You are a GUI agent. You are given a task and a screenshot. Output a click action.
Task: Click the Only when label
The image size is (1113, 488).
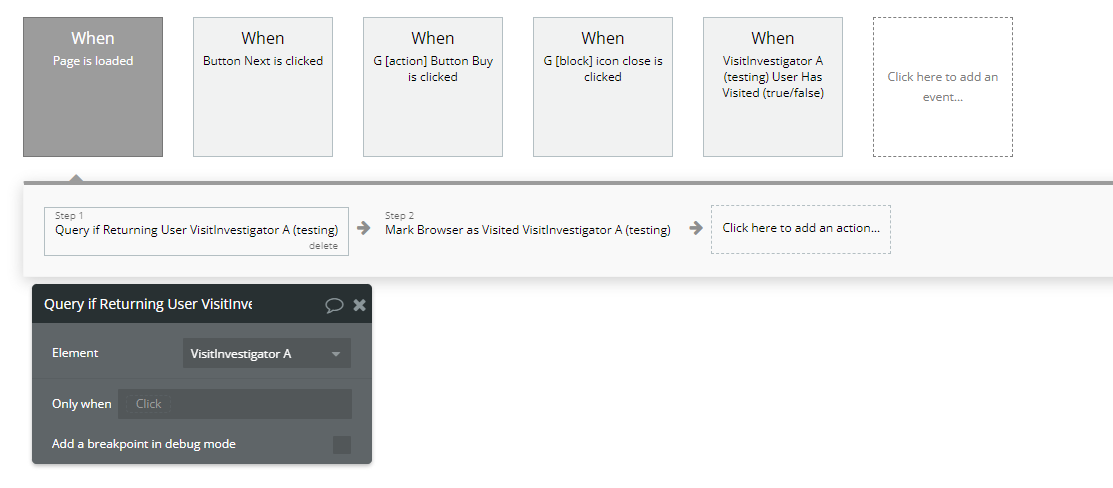[x=82, y=404]
